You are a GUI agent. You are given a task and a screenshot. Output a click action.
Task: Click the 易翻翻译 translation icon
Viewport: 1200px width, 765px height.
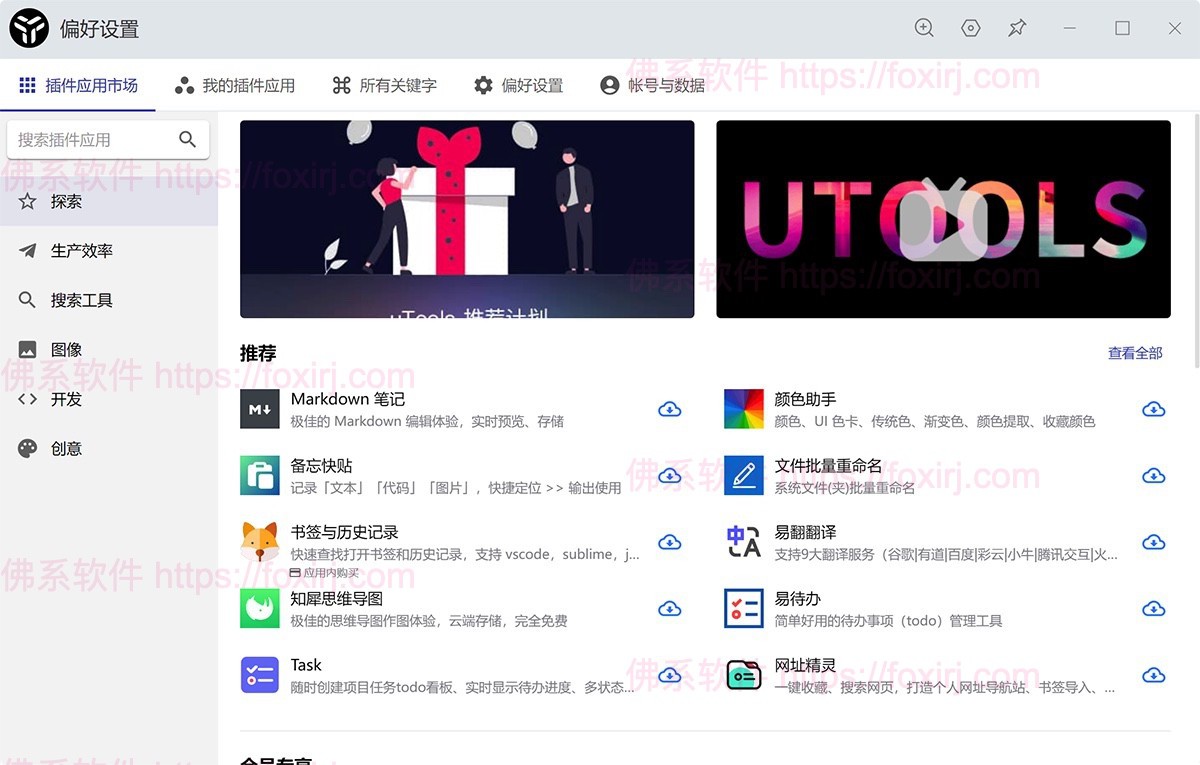pyautogui.click(x=744, y=542)
